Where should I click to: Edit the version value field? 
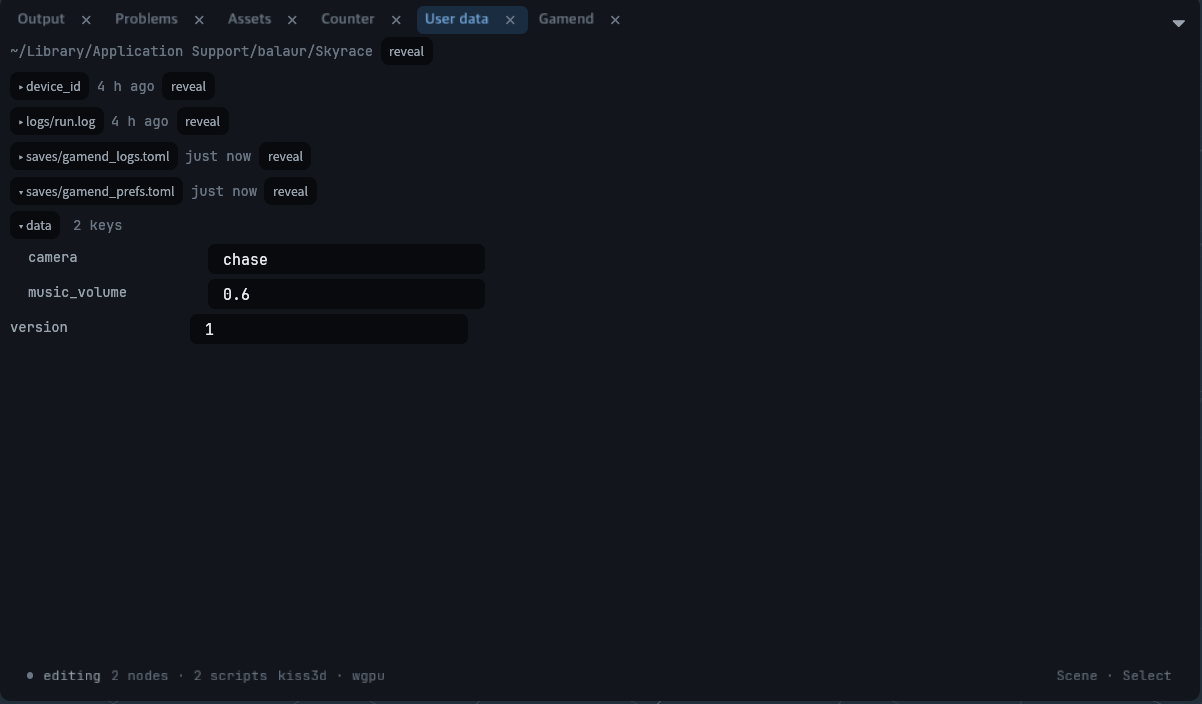[x=329, y=329]
